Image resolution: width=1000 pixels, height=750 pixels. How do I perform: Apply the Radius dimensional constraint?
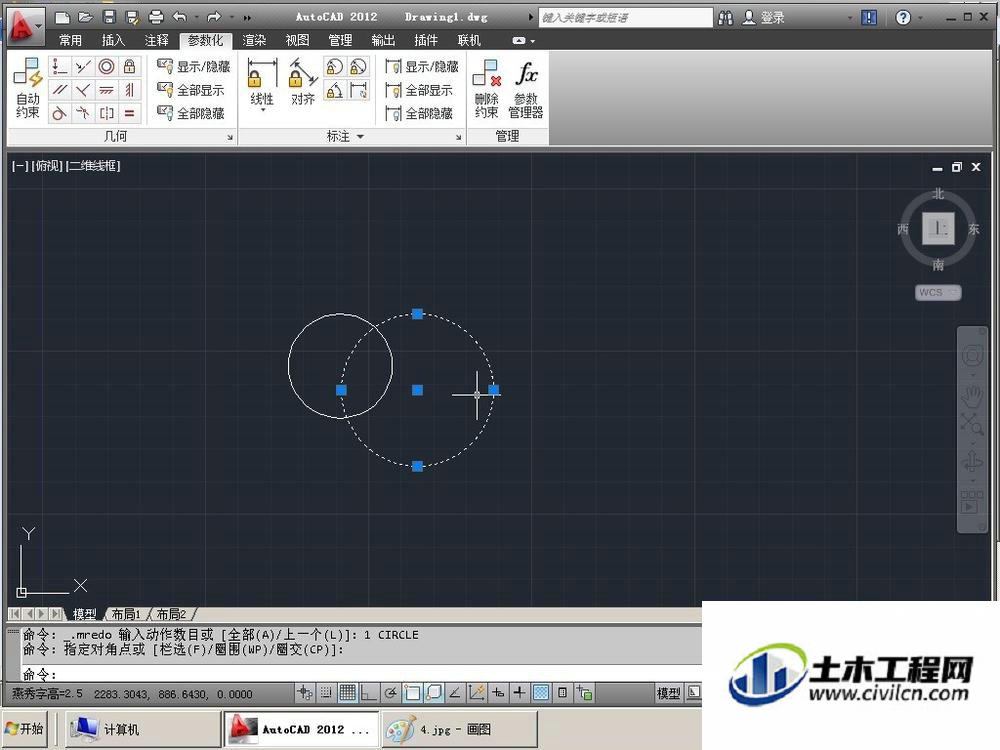click(334, 66)
